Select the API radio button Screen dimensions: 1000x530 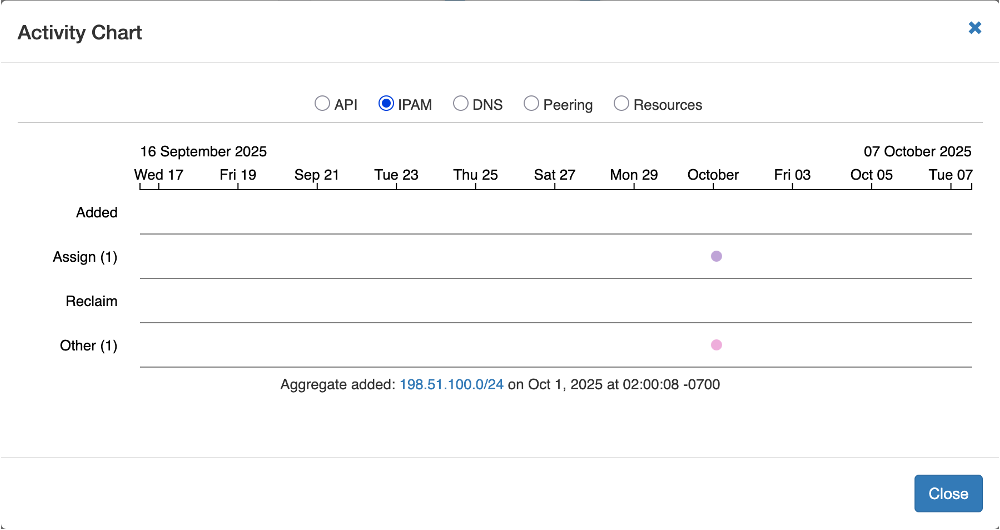[322, 103]
